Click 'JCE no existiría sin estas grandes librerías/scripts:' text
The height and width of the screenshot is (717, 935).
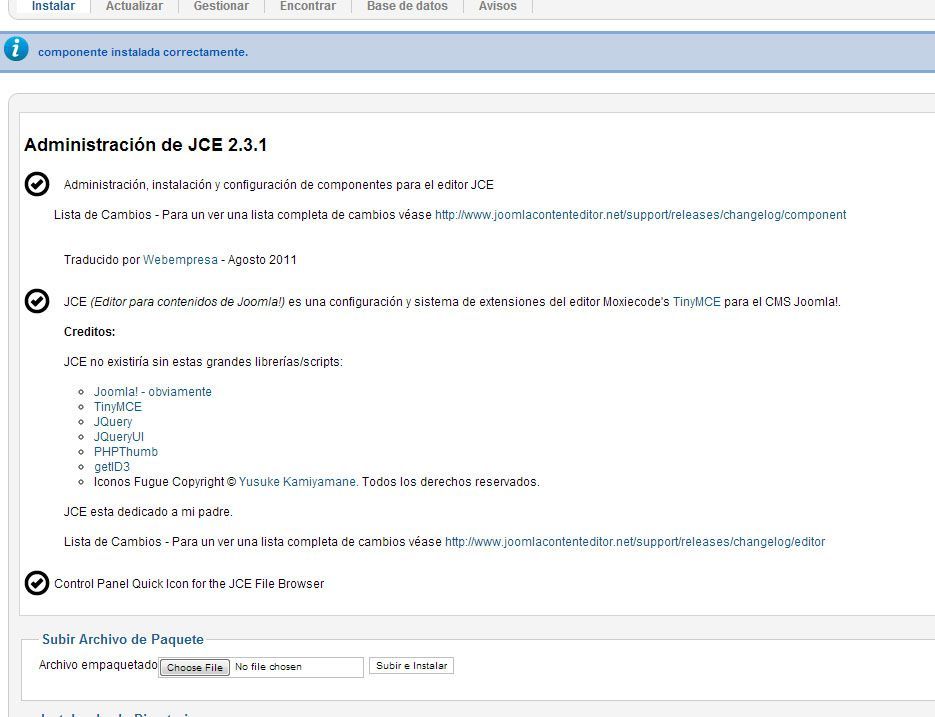click(x=203, y=361)
